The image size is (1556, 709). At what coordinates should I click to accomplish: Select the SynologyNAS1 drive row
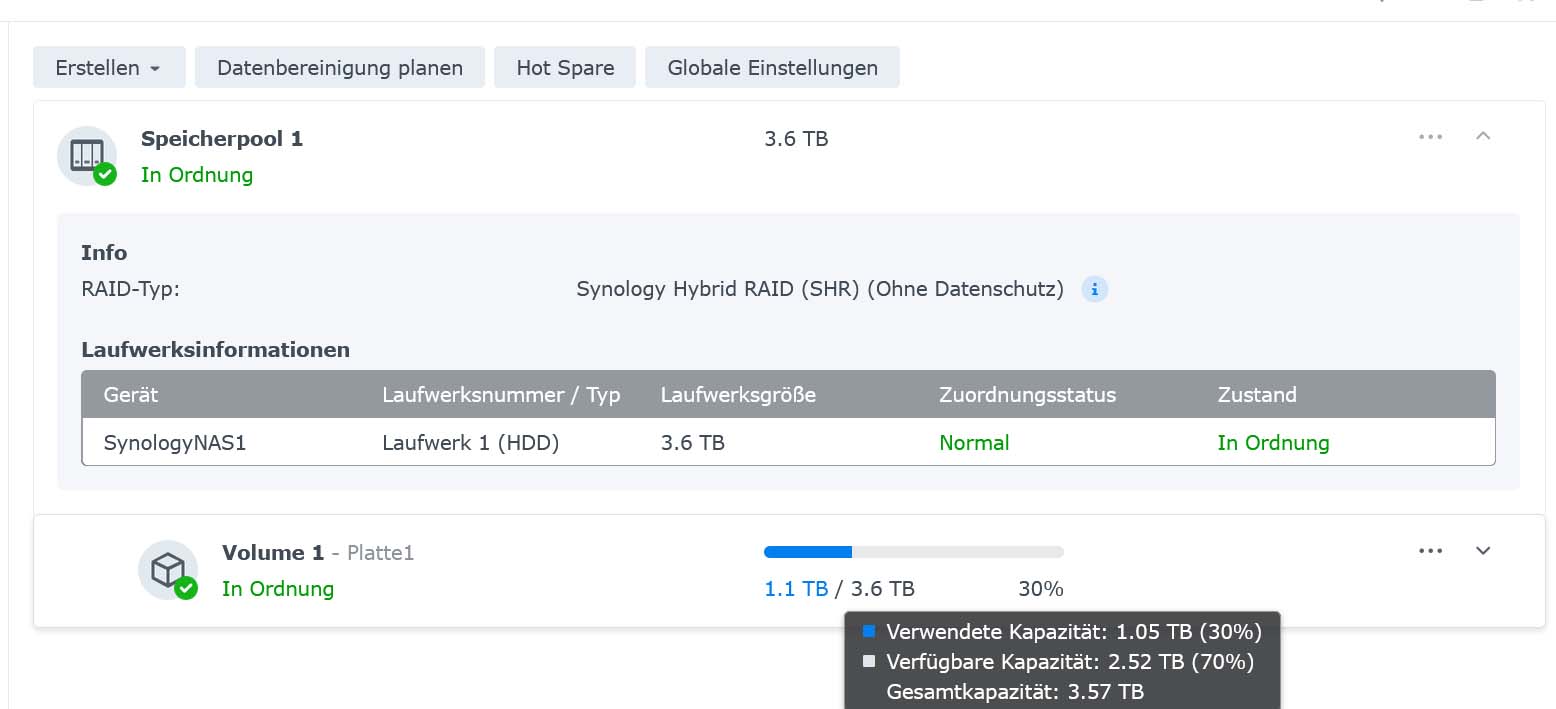pyautogui.click(x=788, y=442)
